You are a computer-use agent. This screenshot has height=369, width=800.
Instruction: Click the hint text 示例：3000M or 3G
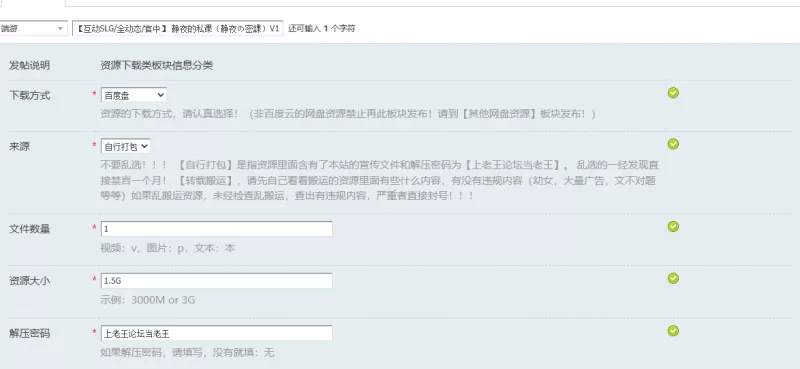click(148, 300)
